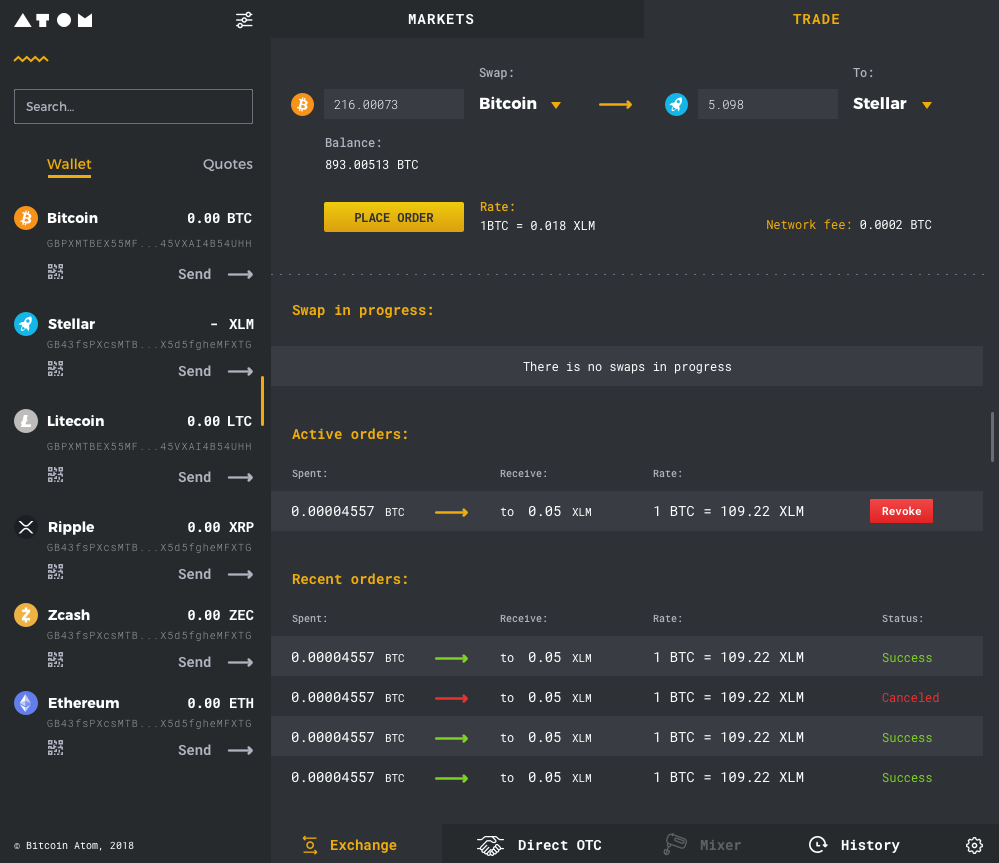Image resolution: width=999 pixels, height=863 pixels.
Task: Click the Ethereum coin icon in wallet
Action: [x=26, y=703]
